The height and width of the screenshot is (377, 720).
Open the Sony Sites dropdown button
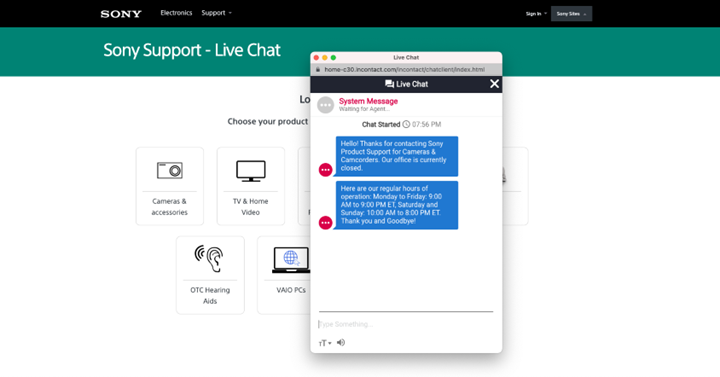[x=571, y=14]
